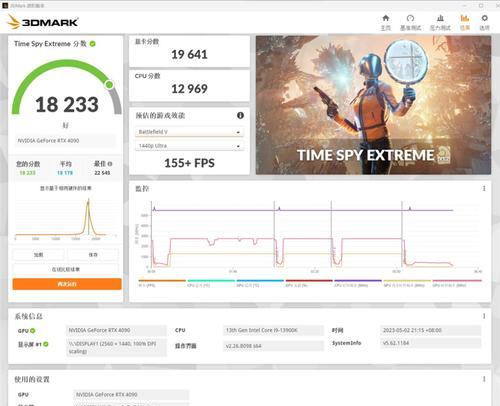This screenshot has height=406, width=500.
Task: Toggle the red GPU load legend entry
Action: [309, 283]
